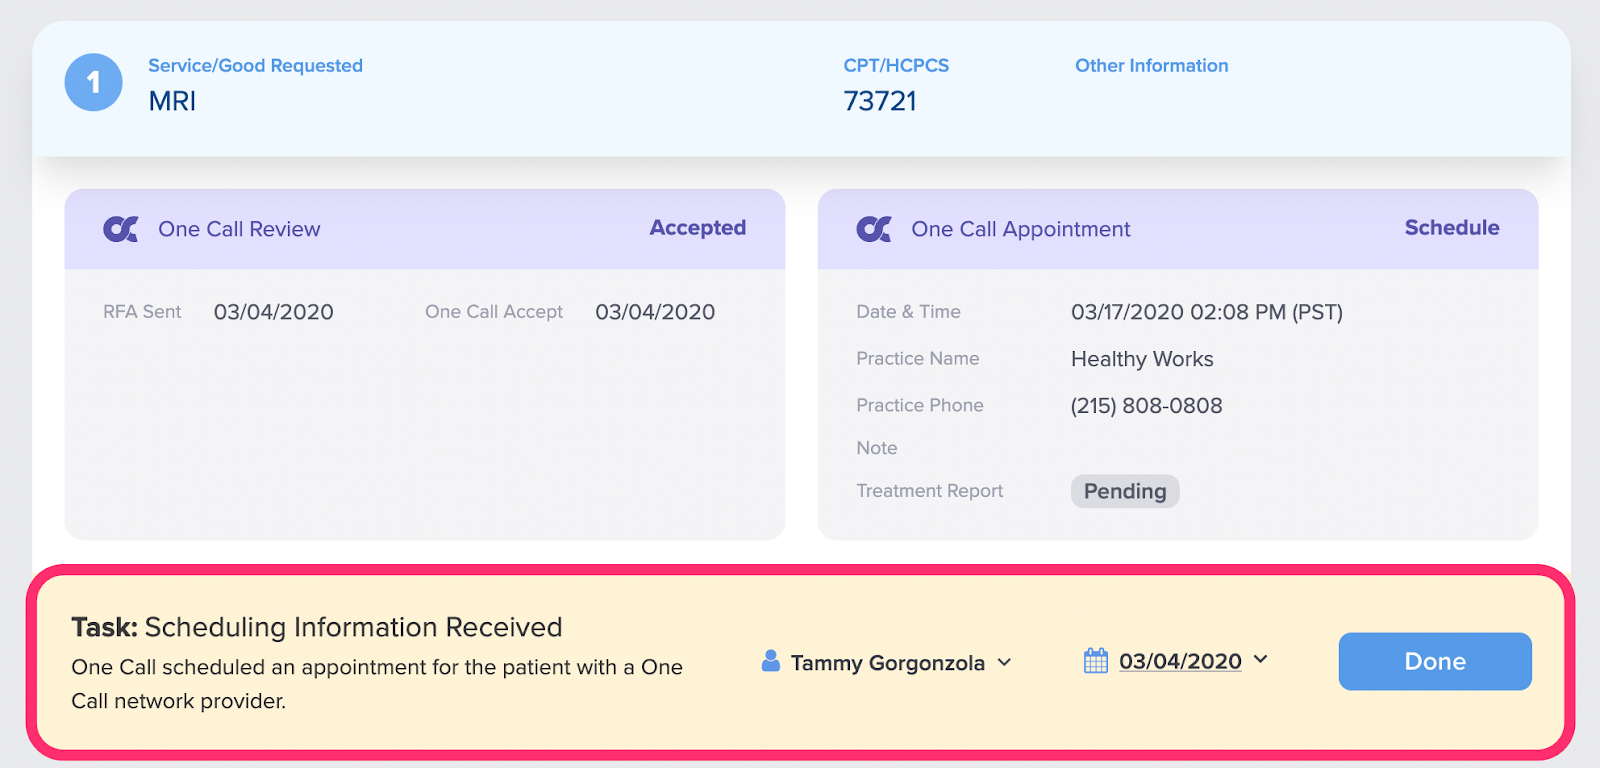1600x768 pixels.
Task: Mark the scheduling task as Done
Action: pyautogui.click(x=1435, y=661)
